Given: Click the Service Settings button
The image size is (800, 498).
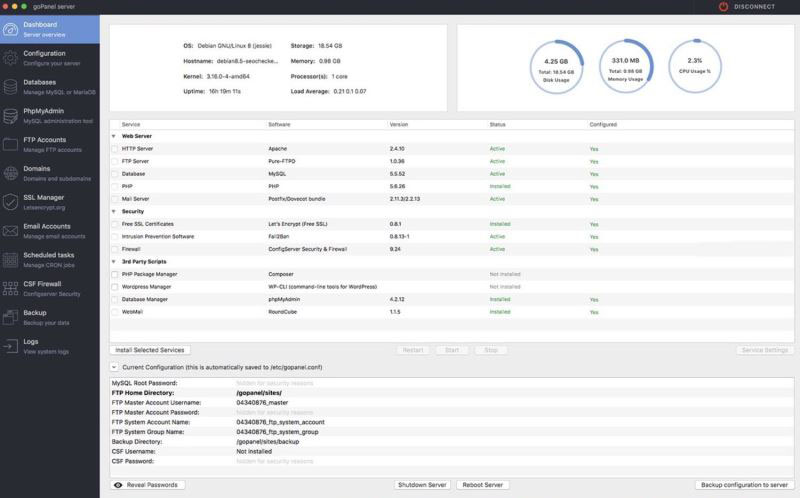Looking at the screenshot, I should tap(765, 350).
